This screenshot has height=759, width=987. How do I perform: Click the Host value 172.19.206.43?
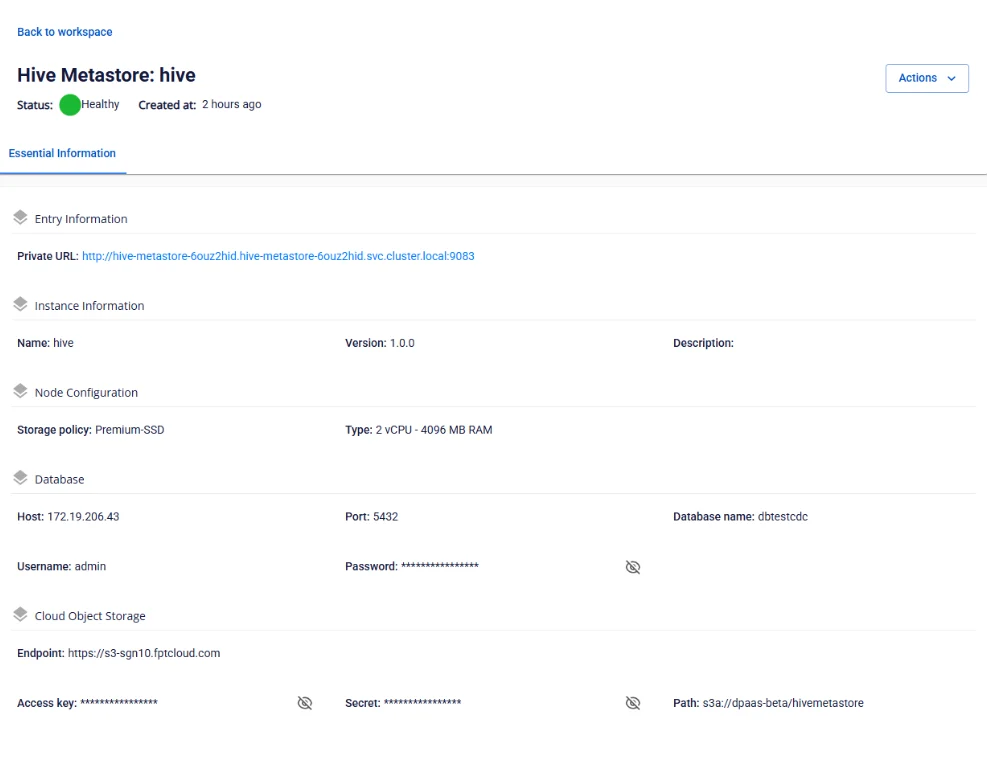[83, 517]
